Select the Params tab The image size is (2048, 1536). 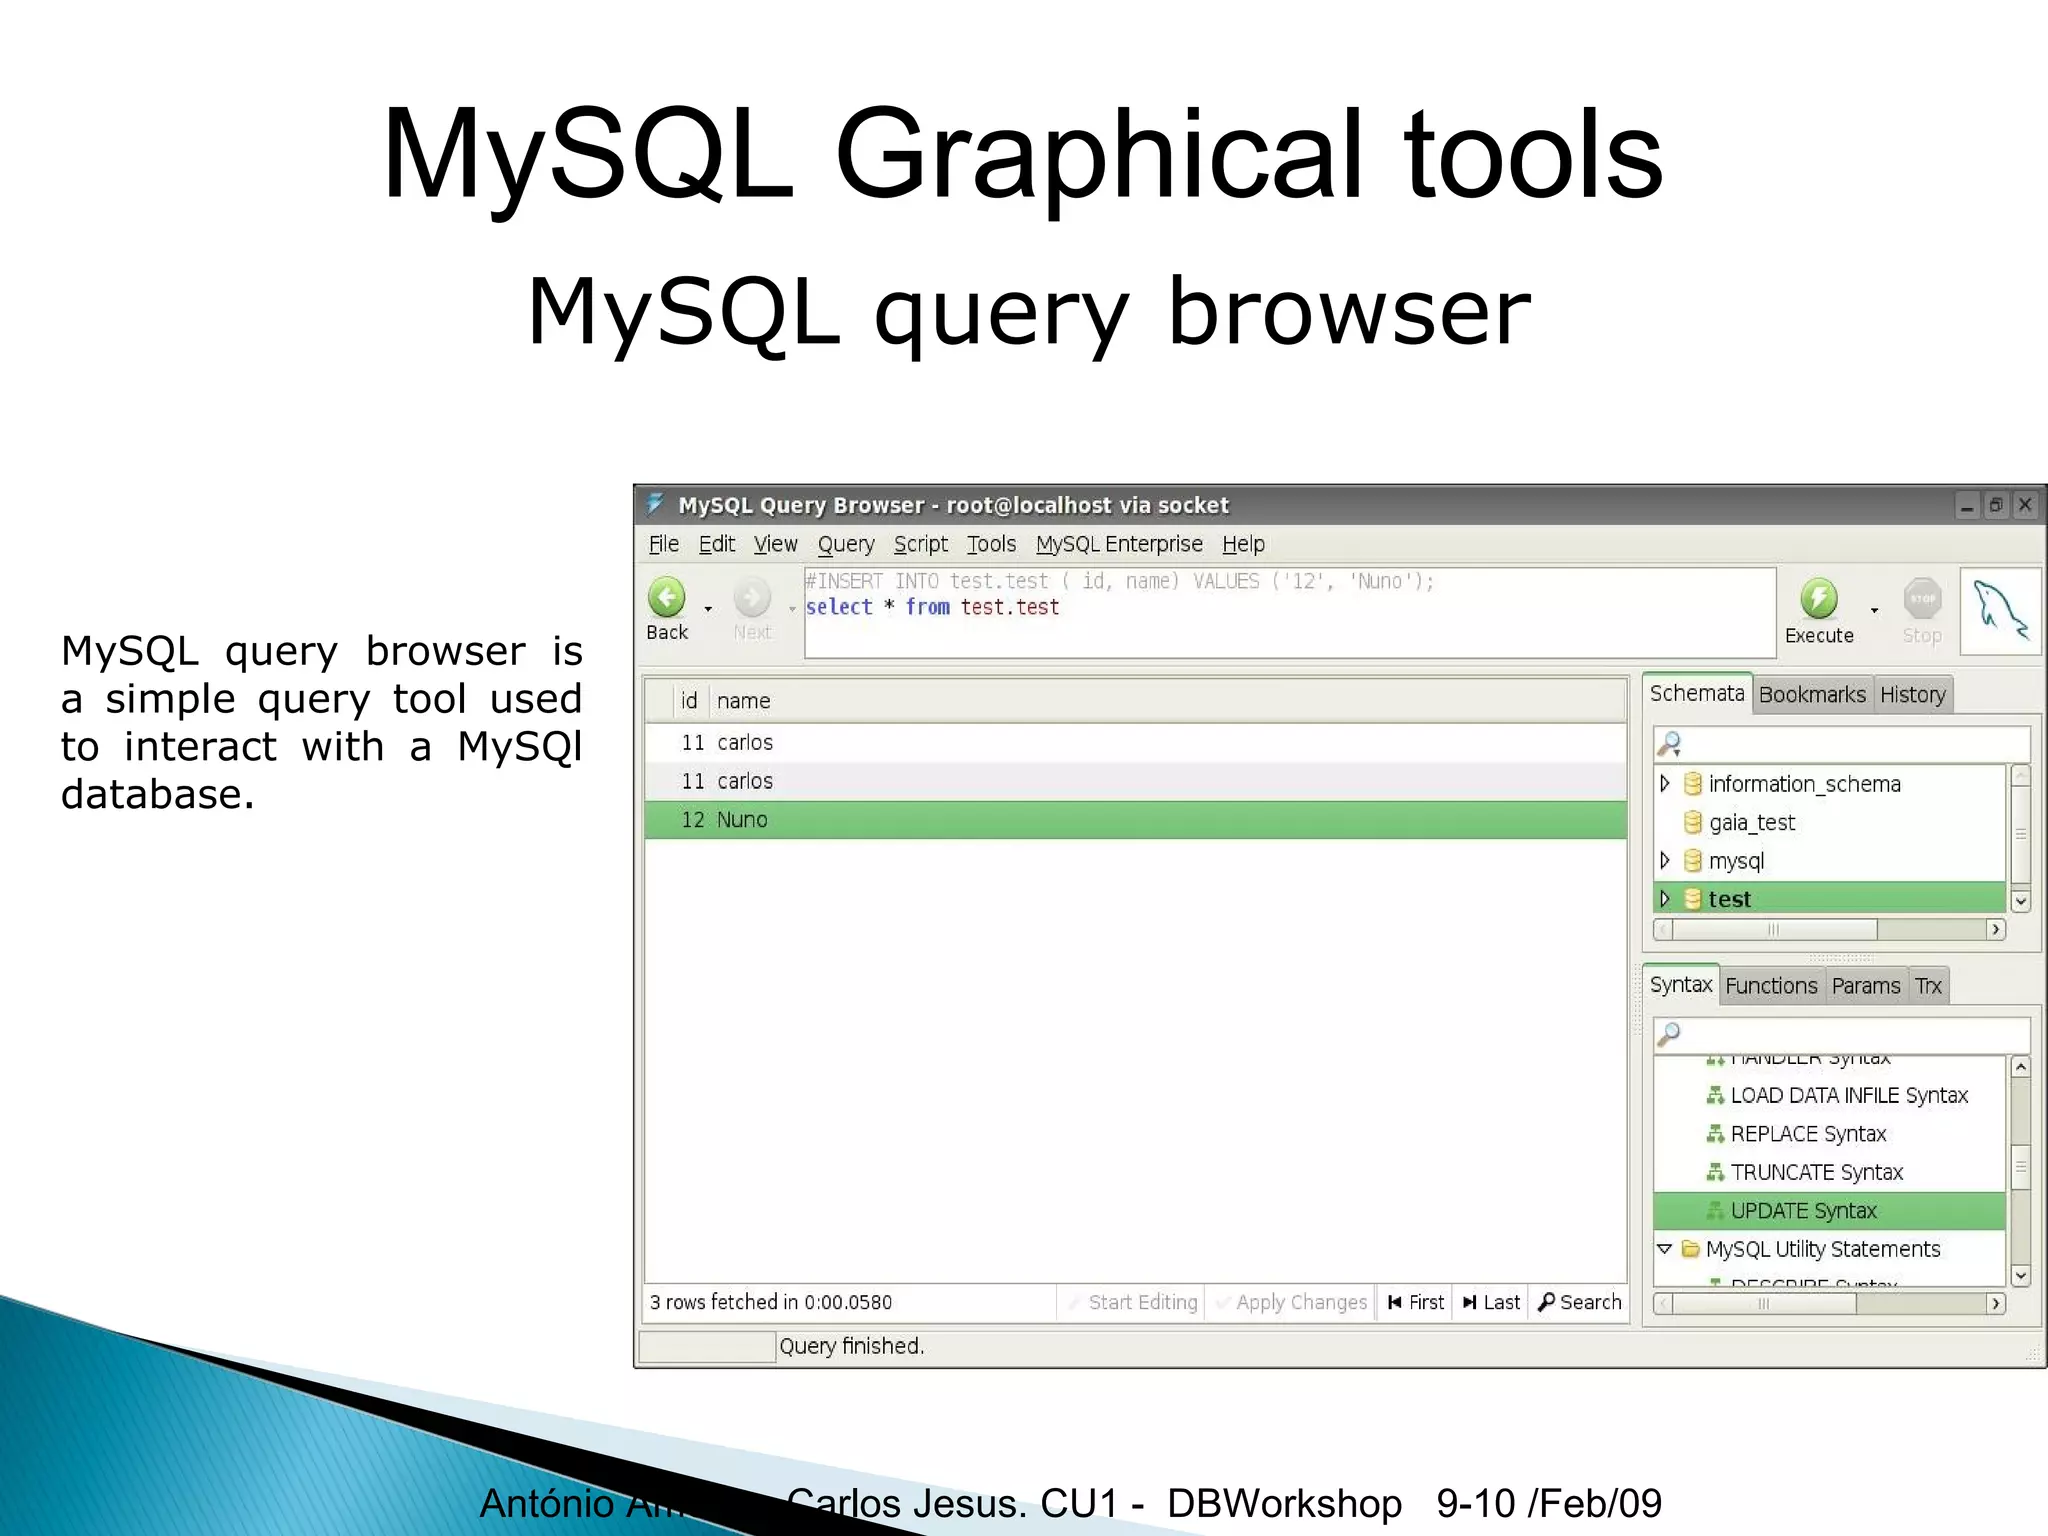(1866, 985)
